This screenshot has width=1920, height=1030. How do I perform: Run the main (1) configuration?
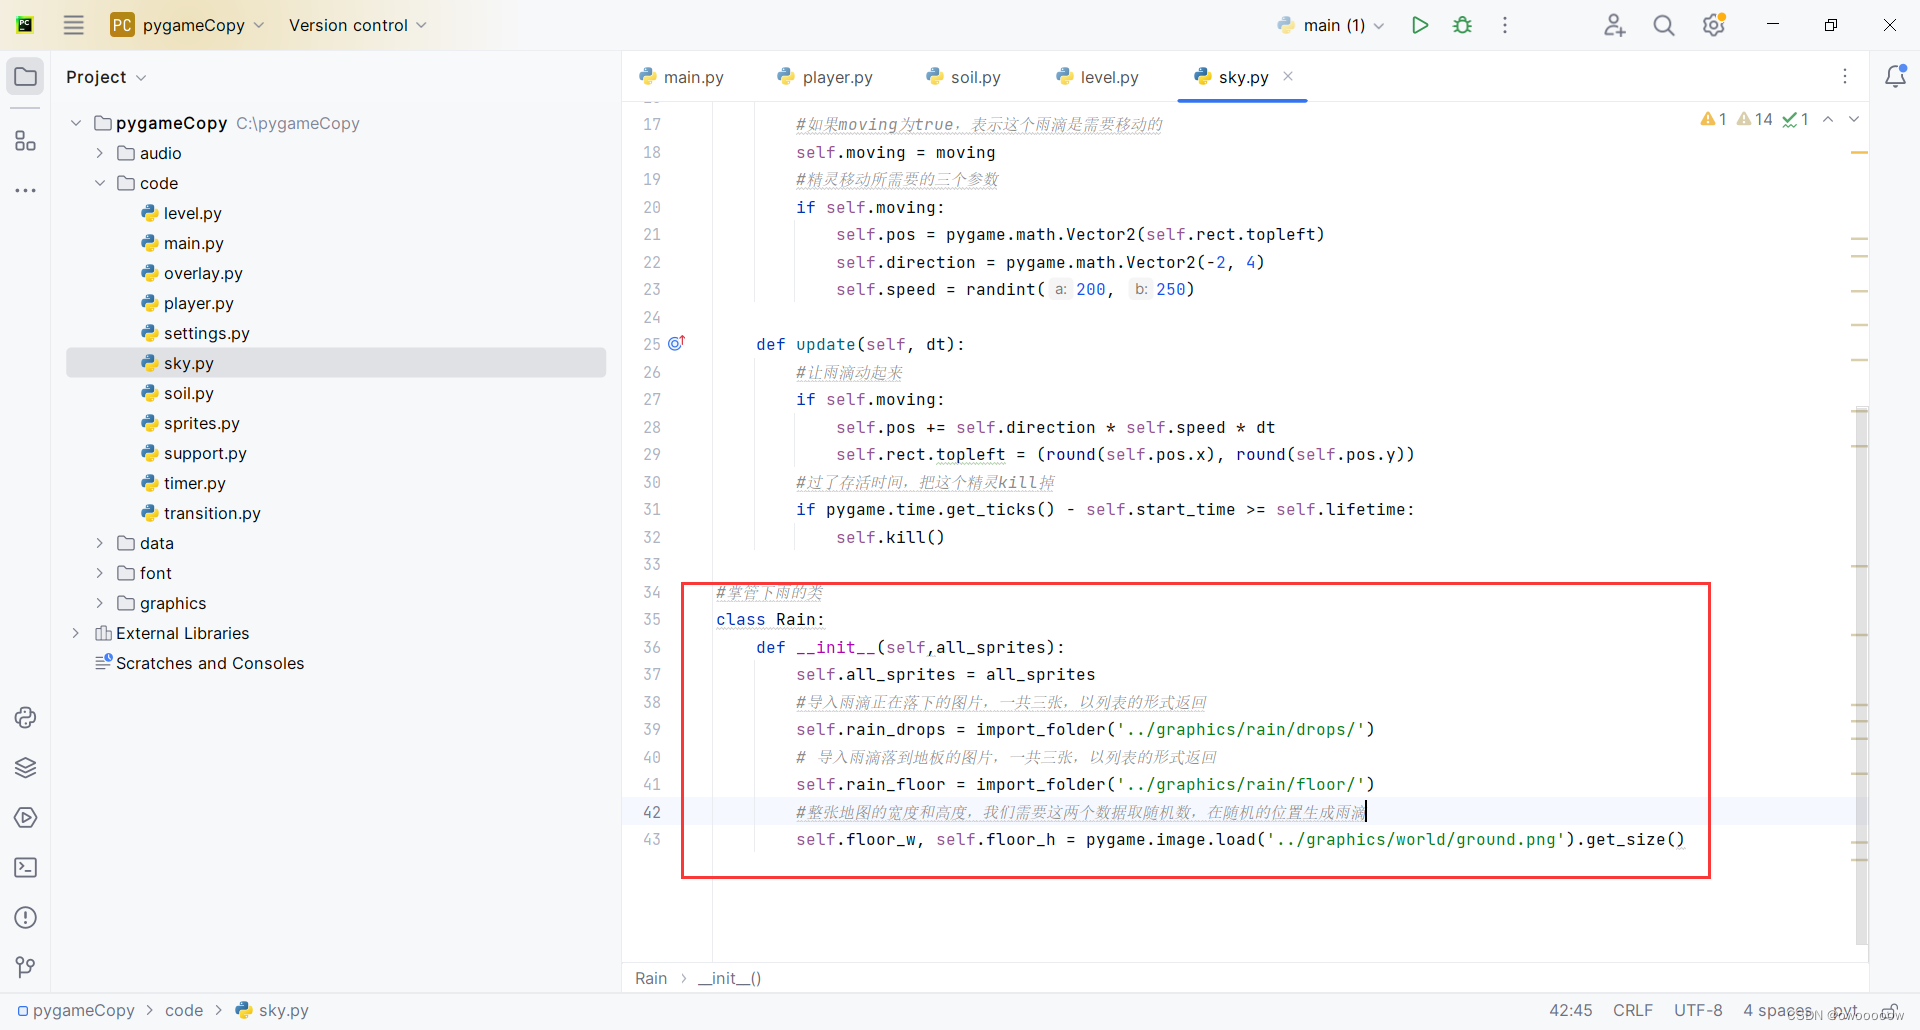[1419, 25]
